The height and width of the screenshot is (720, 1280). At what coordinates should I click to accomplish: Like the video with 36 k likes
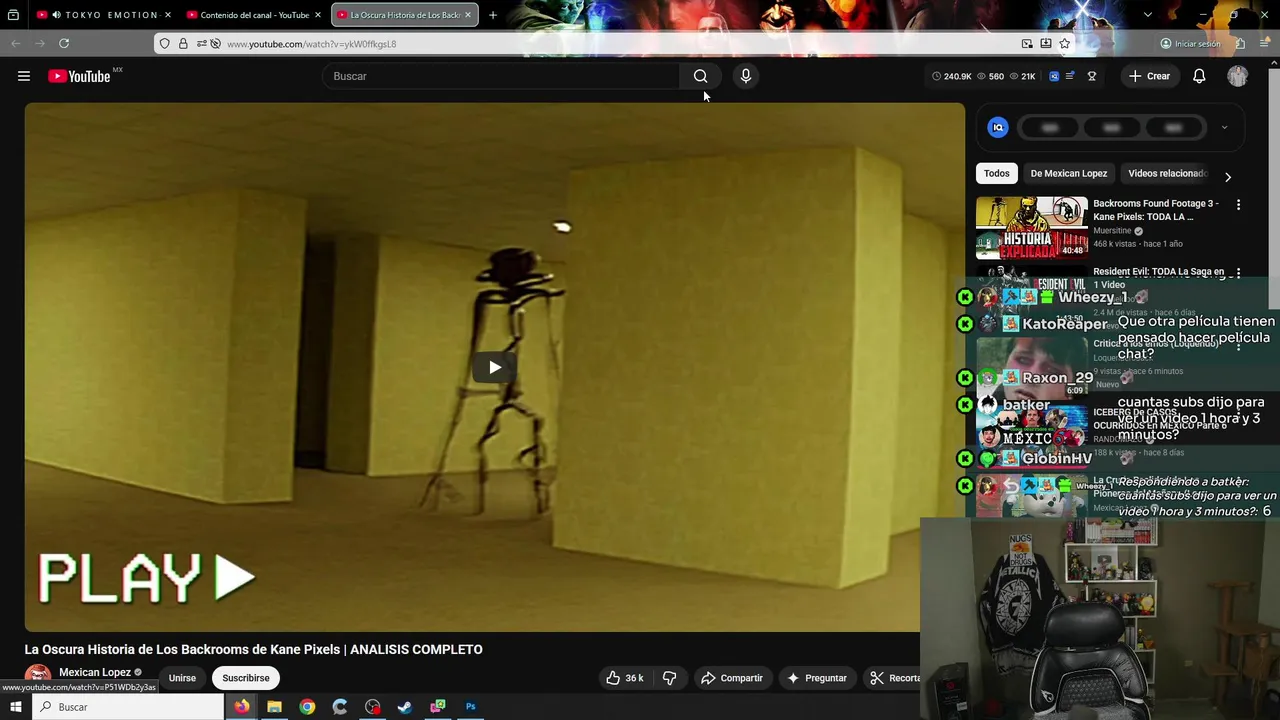[624, 678]
